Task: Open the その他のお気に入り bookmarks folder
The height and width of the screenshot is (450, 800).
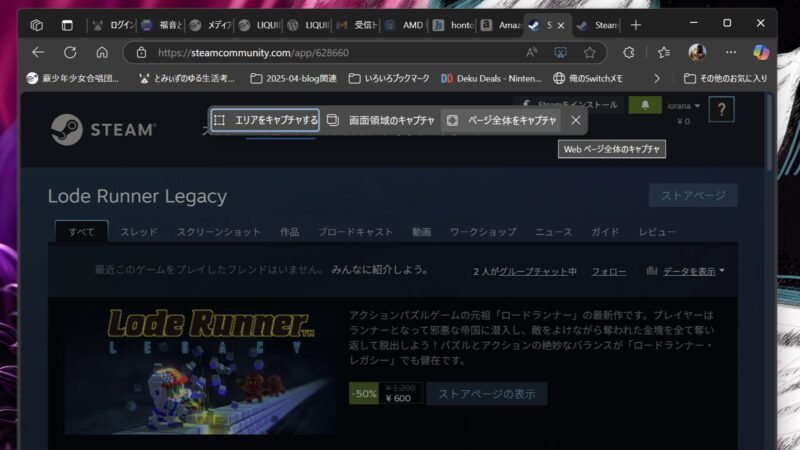Action: coord(725,78)
